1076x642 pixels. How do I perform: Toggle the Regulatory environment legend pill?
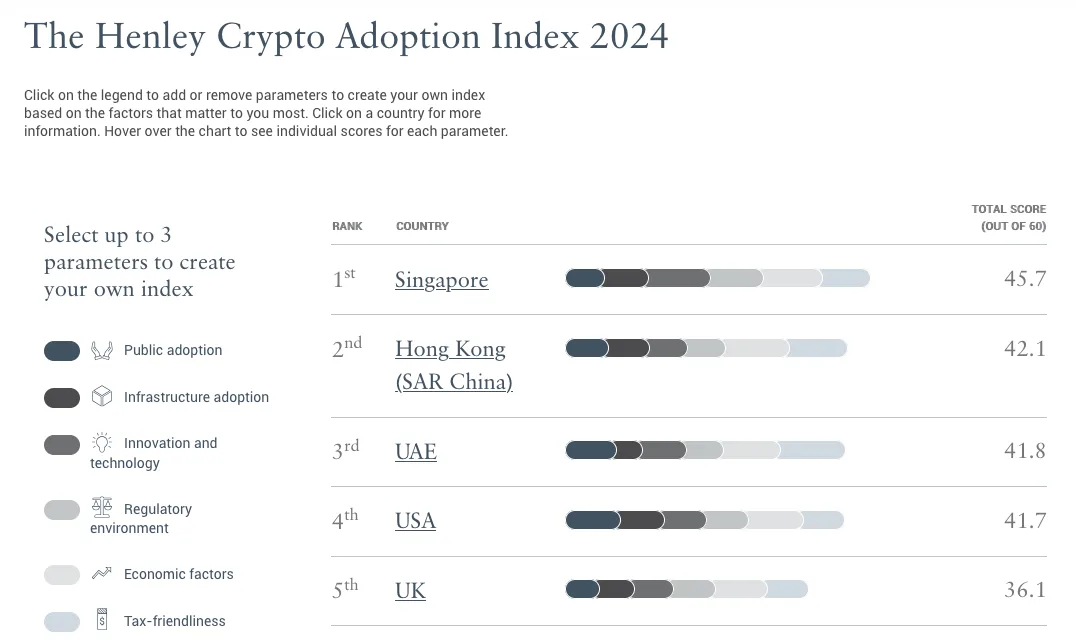(62, 510)
